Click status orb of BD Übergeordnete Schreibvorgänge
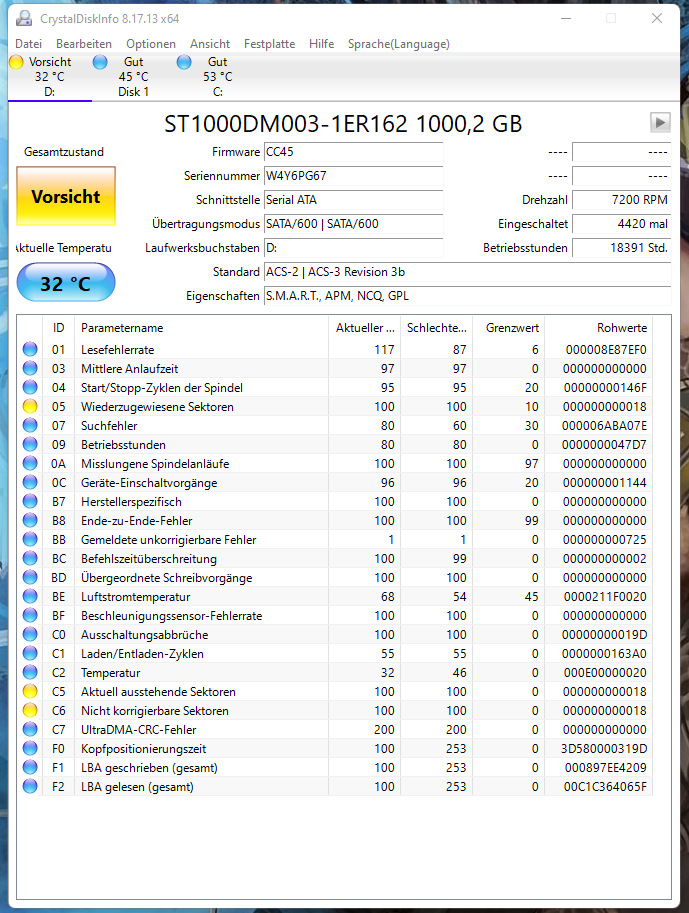Viewport: 689px width, 913px height. [30, 578]
